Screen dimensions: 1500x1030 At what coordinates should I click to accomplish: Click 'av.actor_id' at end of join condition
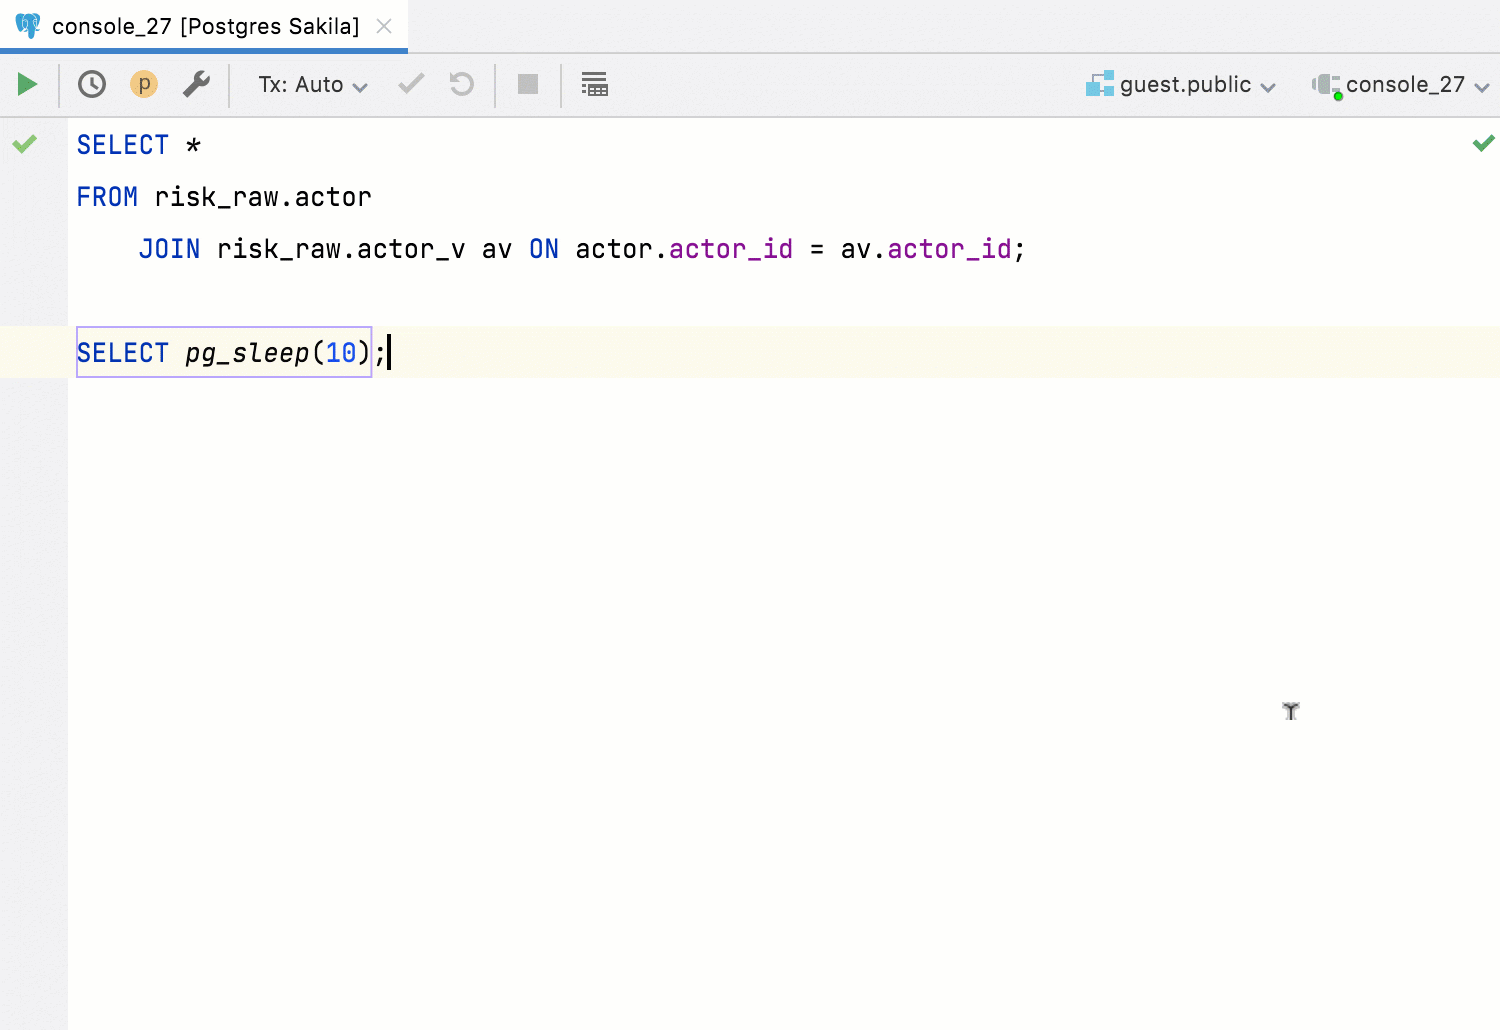click(926, 249)
